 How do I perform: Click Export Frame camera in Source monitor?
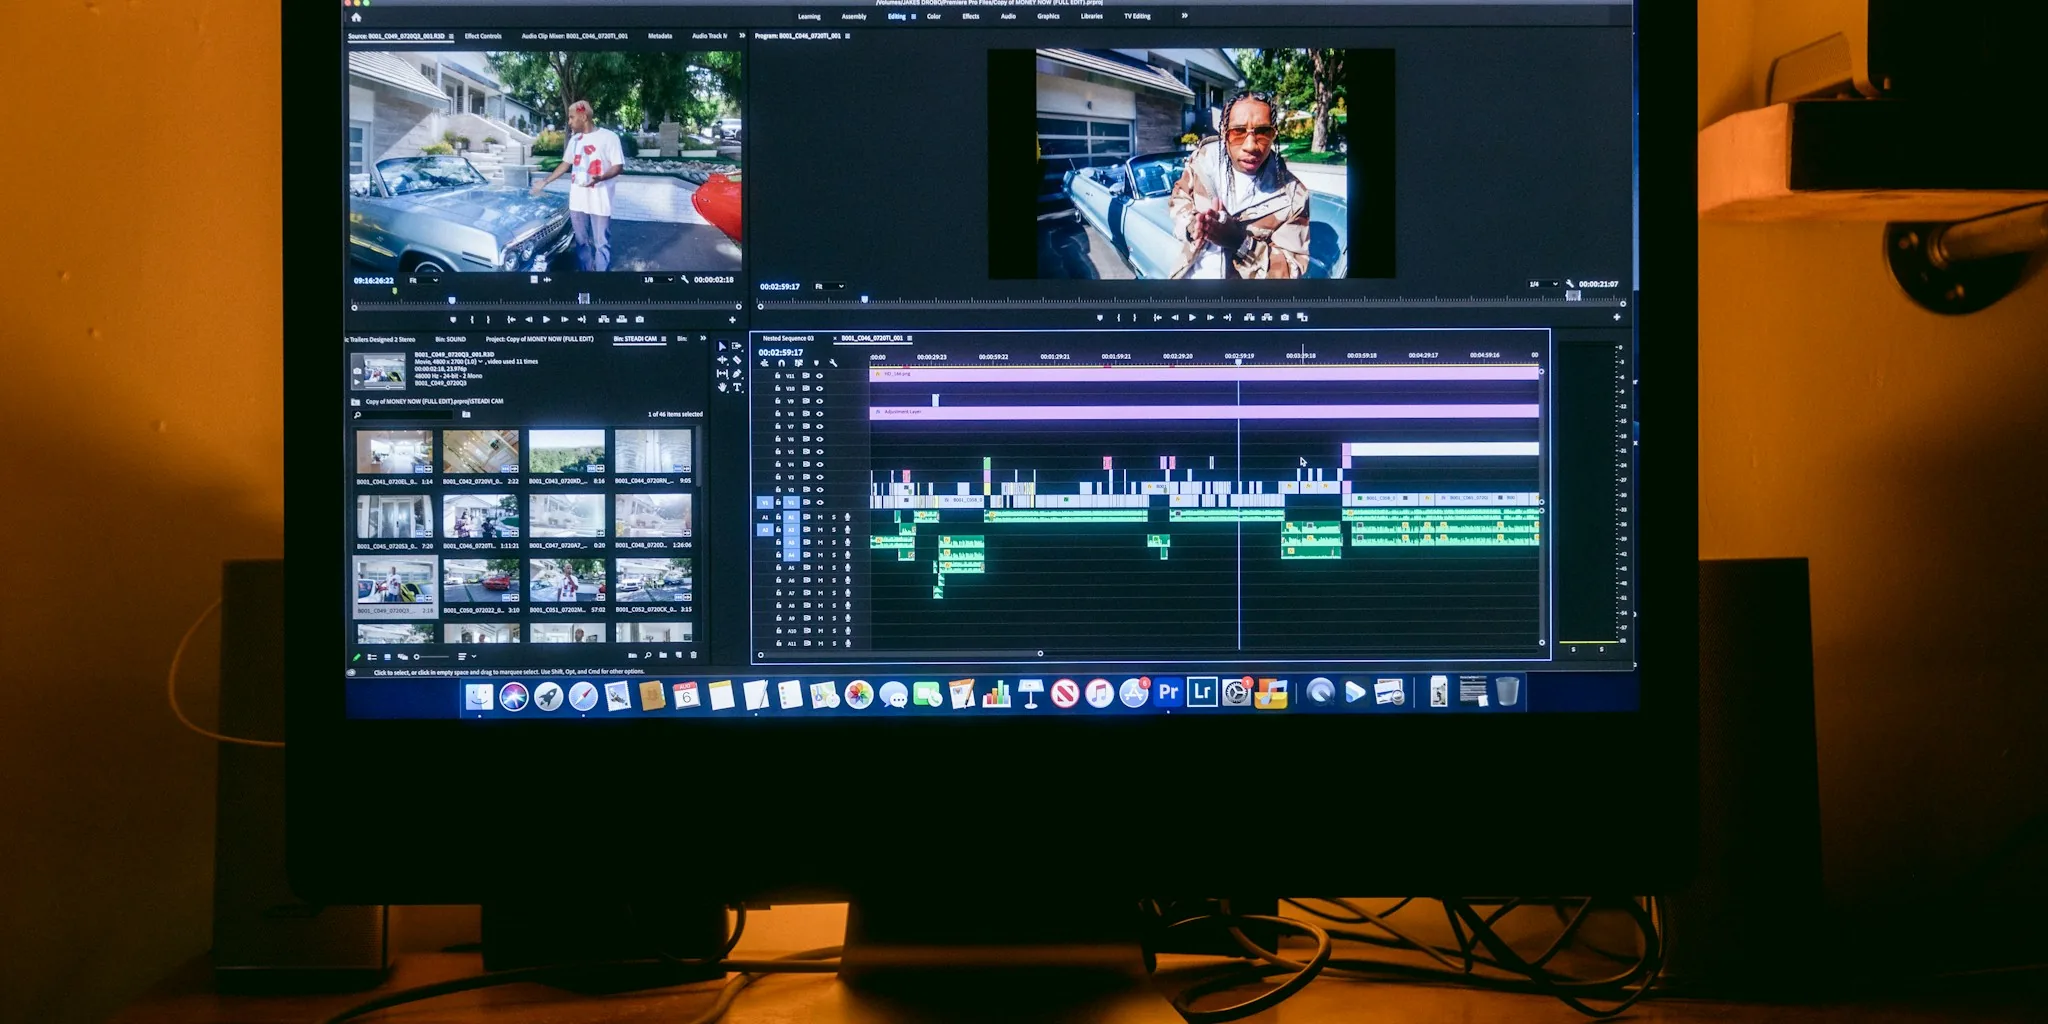(640, 319)
